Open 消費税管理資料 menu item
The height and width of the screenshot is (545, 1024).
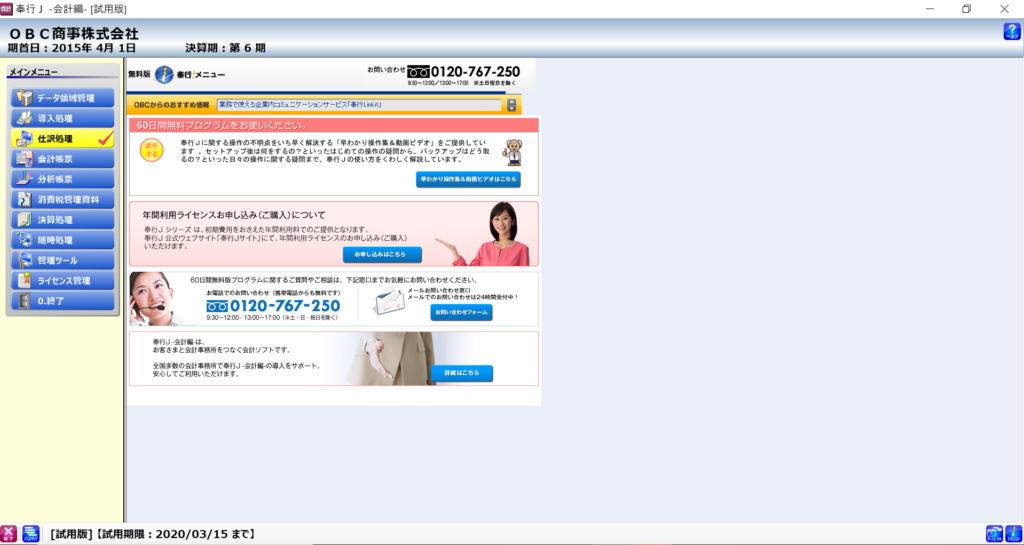[x=63, y=199]
